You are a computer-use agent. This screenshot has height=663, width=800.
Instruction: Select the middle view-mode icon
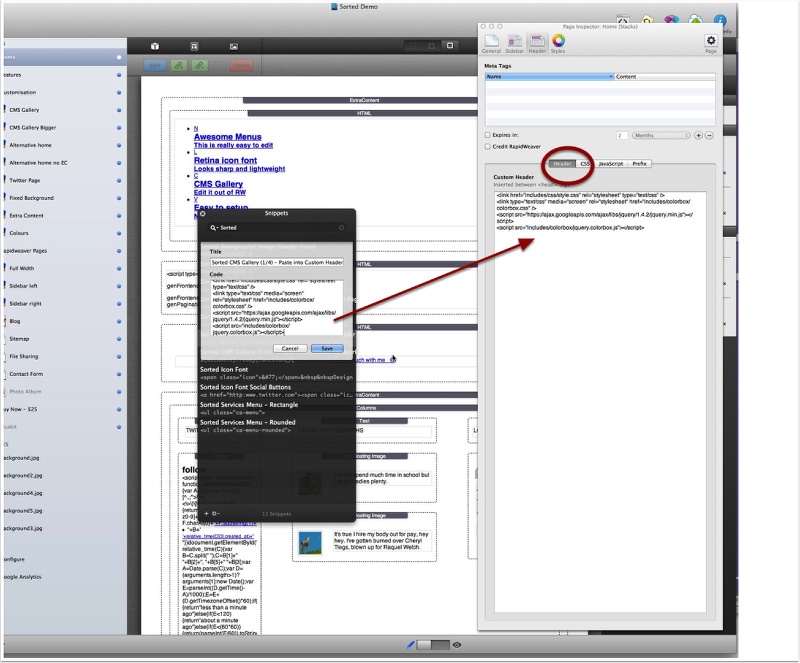coord(431,46)
